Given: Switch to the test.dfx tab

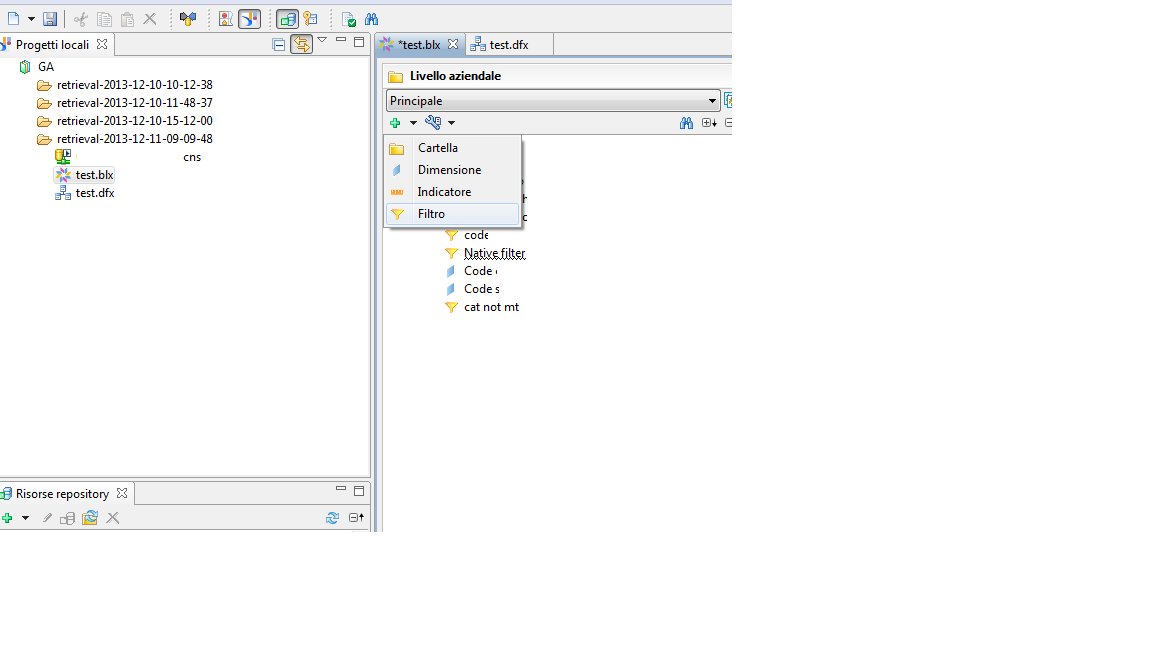Looking at the screenshot, I should [x=508, y=44].
